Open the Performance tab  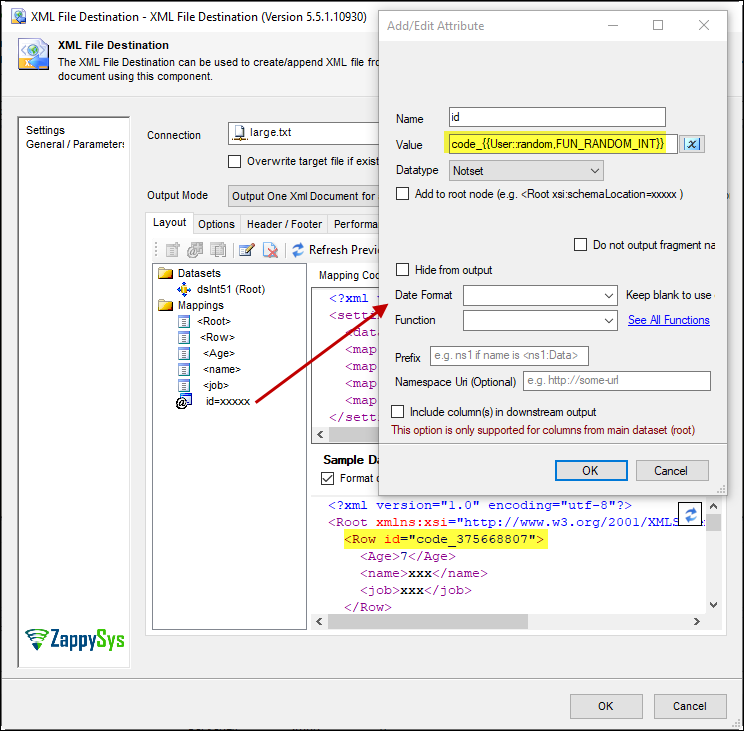[x=355, y=224]
